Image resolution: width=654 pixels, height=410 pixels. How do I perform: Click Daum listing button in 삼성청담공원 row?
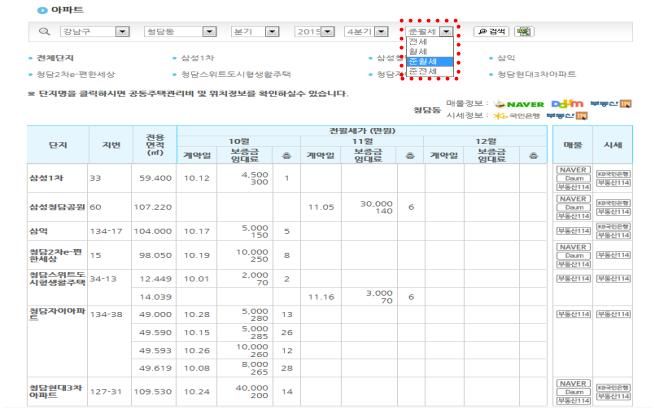[x=572, y=207]
